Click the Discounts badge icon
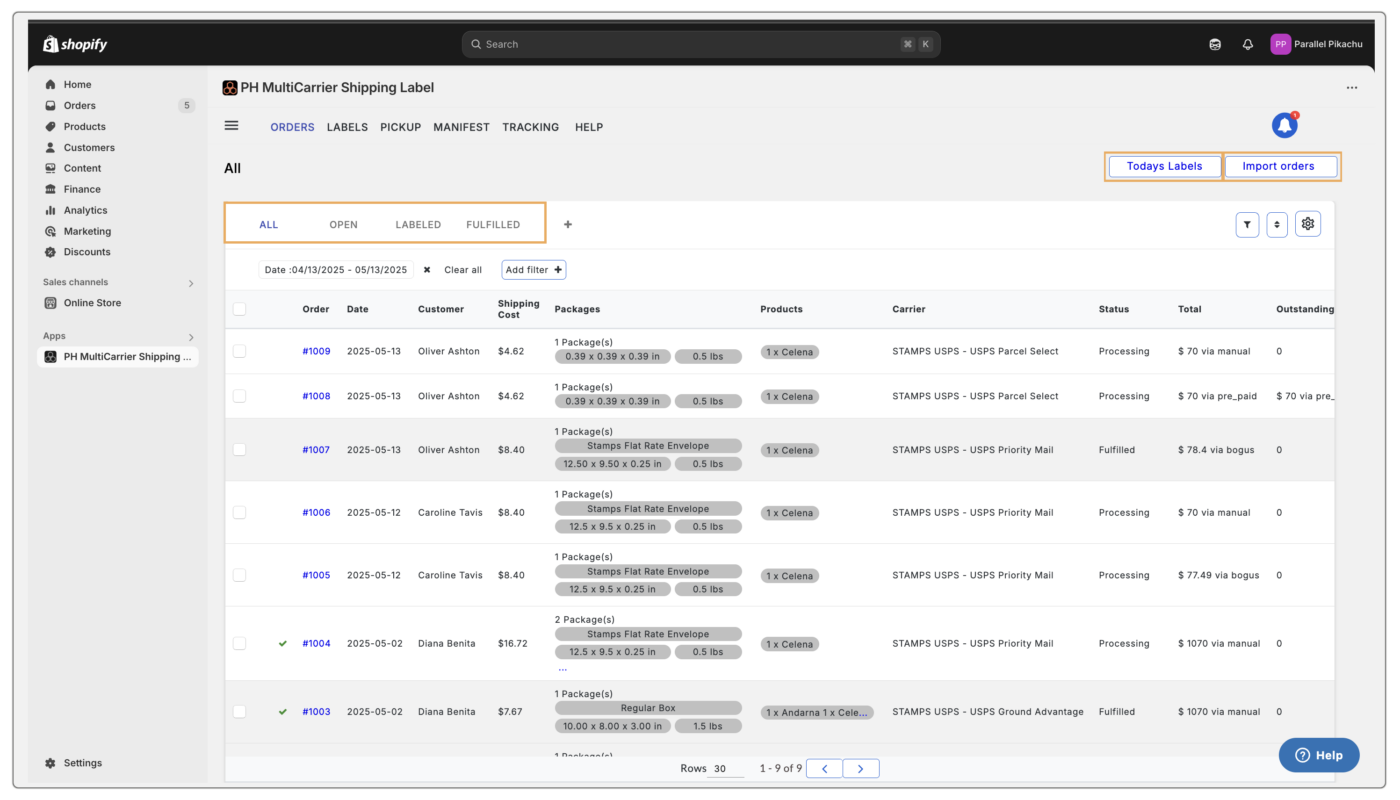 click(x=51, y=253)
